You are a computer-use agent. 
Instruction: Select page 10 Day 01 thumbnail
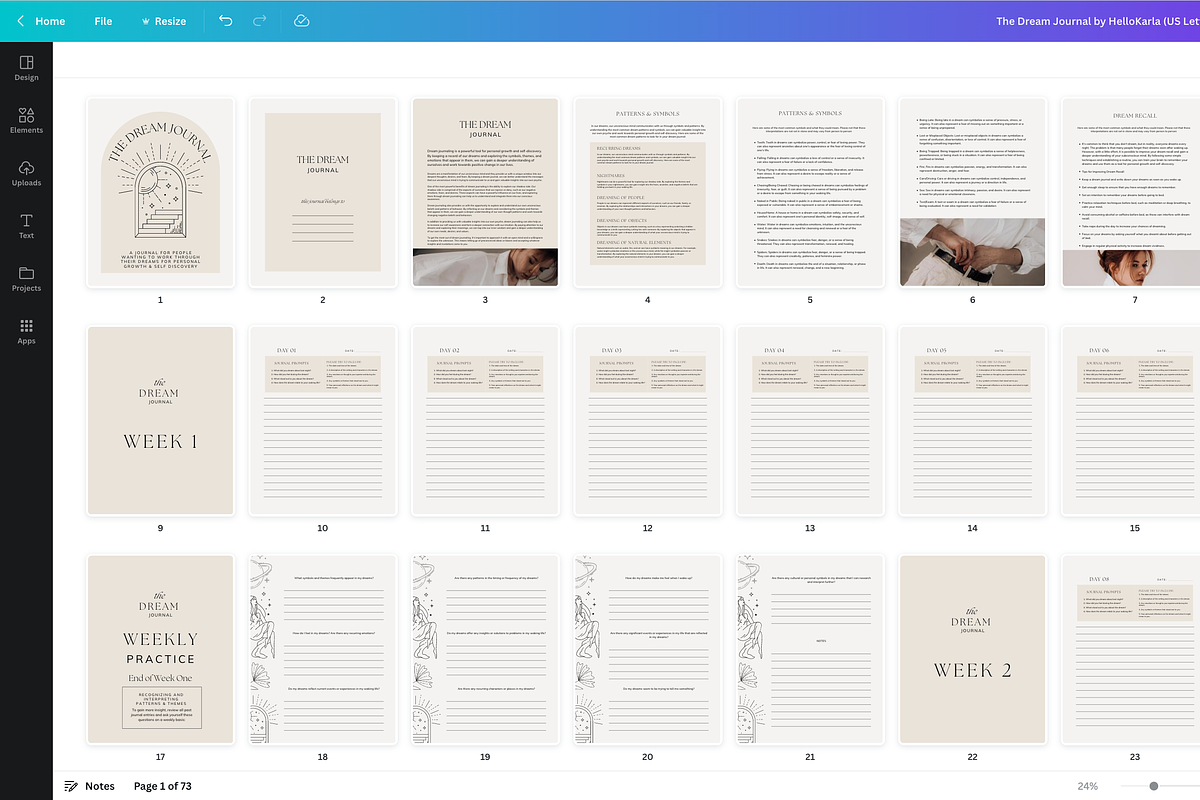(x=323, y=420)
